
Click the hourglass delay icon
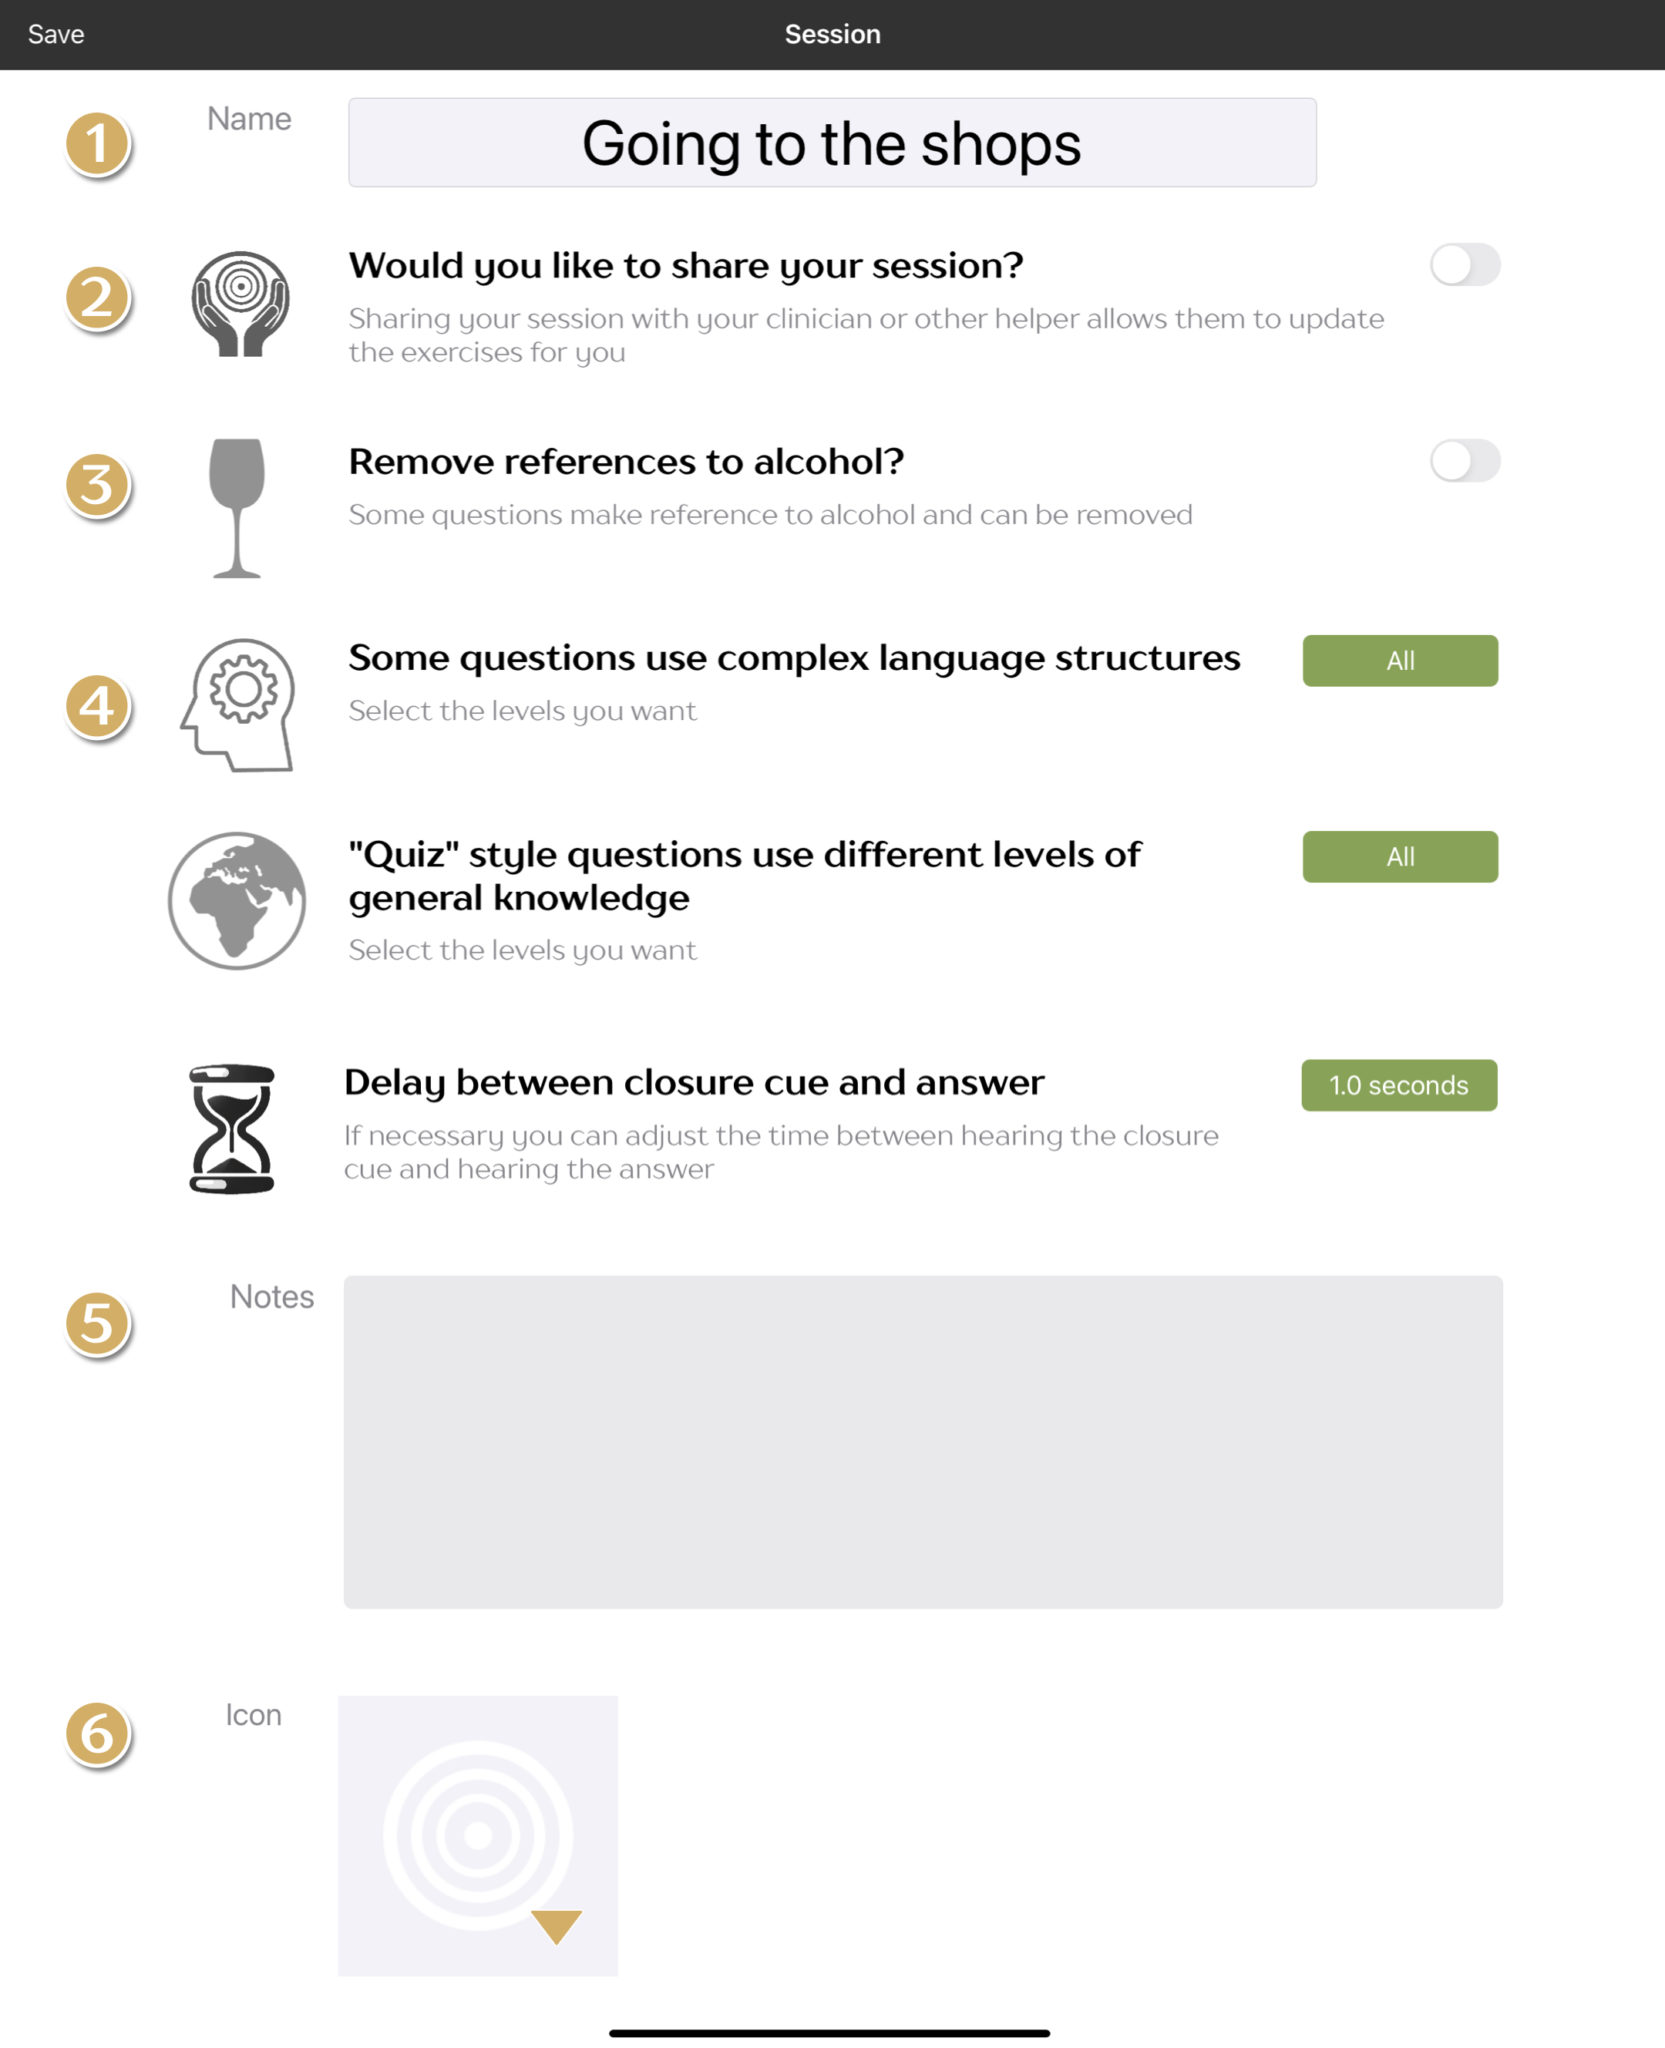(x=232, y=1128)
